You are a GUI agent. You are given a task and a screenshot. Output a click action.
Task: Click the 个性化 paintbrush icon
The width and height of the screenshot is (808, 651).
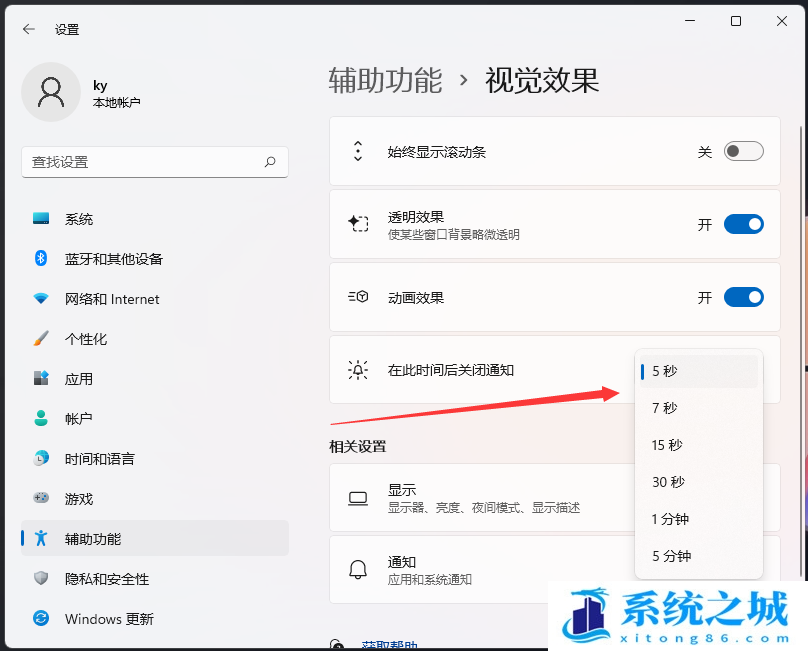click(x=41, y=338)
